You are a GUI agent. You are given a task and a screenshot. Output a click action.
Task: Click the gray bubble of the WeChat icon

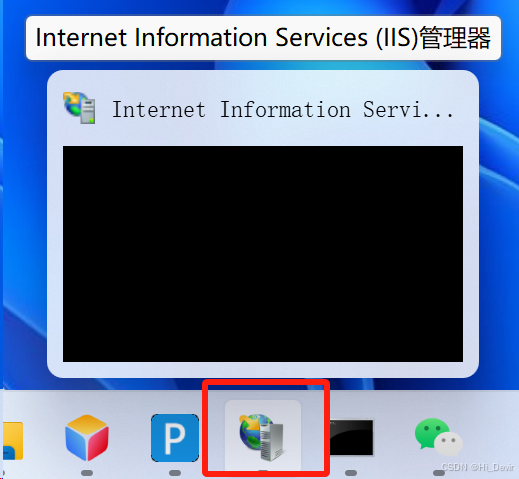coord(448,444)
